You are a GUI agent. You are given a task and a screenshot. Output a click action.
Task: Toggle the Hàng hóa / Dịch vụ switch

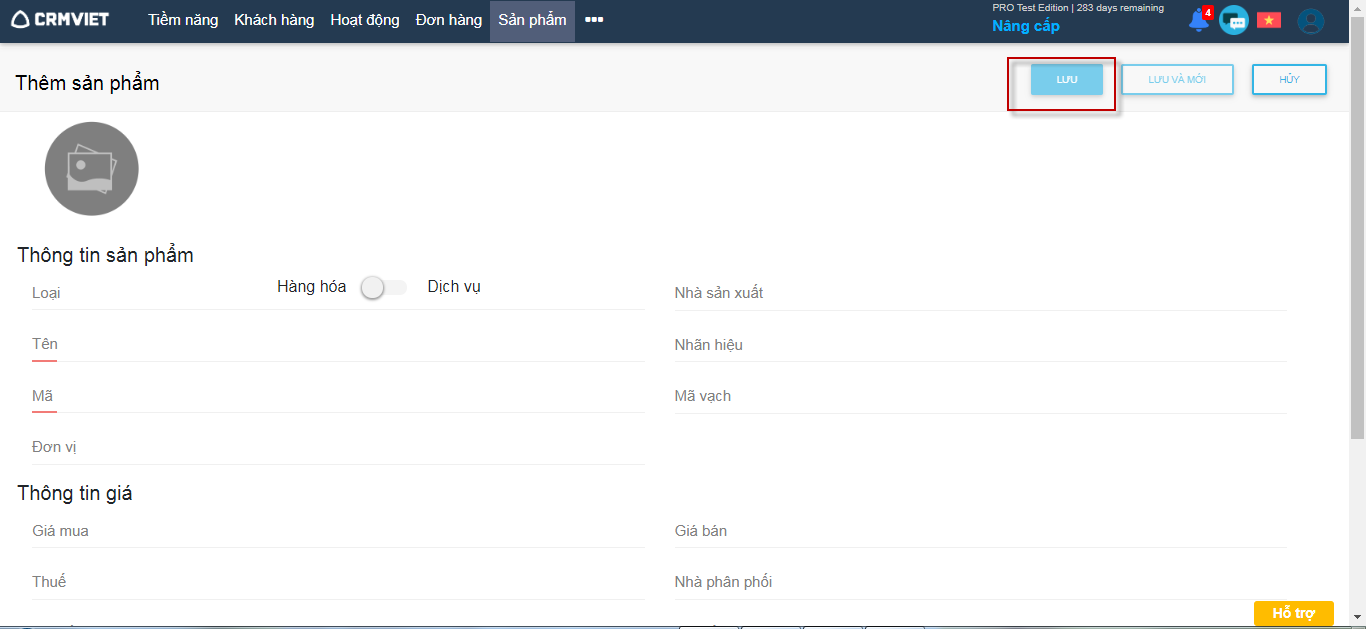click(x=383, y=288)
